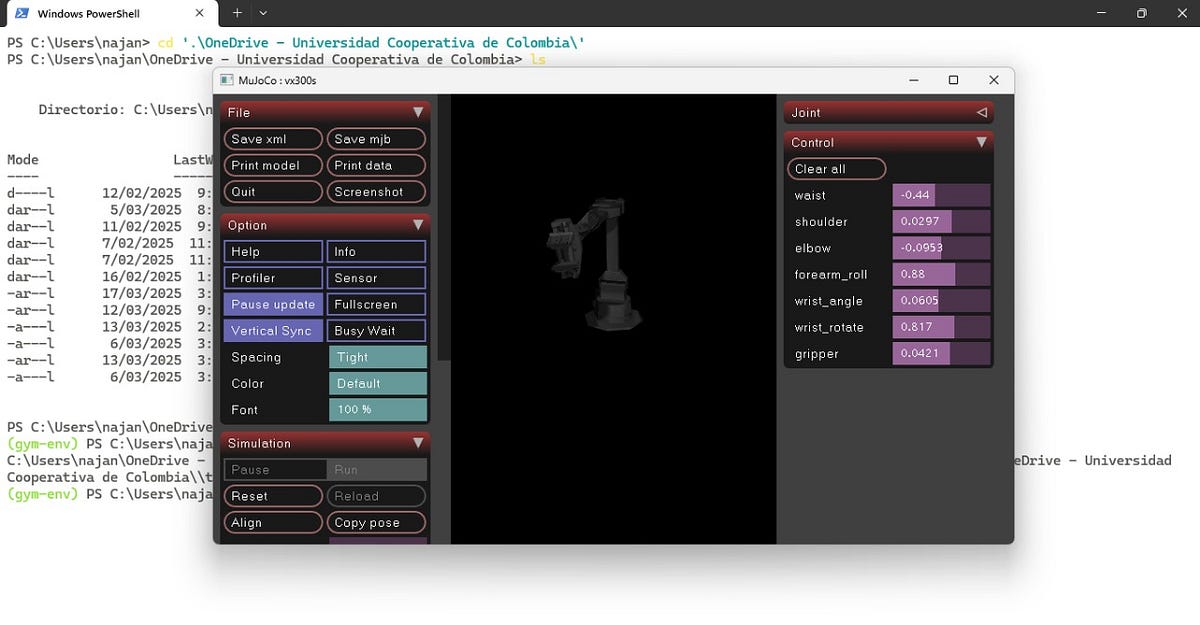Open the Spacing dropdown set to Tight
This screenshot has width=1200, height=625.
(377, 356)
